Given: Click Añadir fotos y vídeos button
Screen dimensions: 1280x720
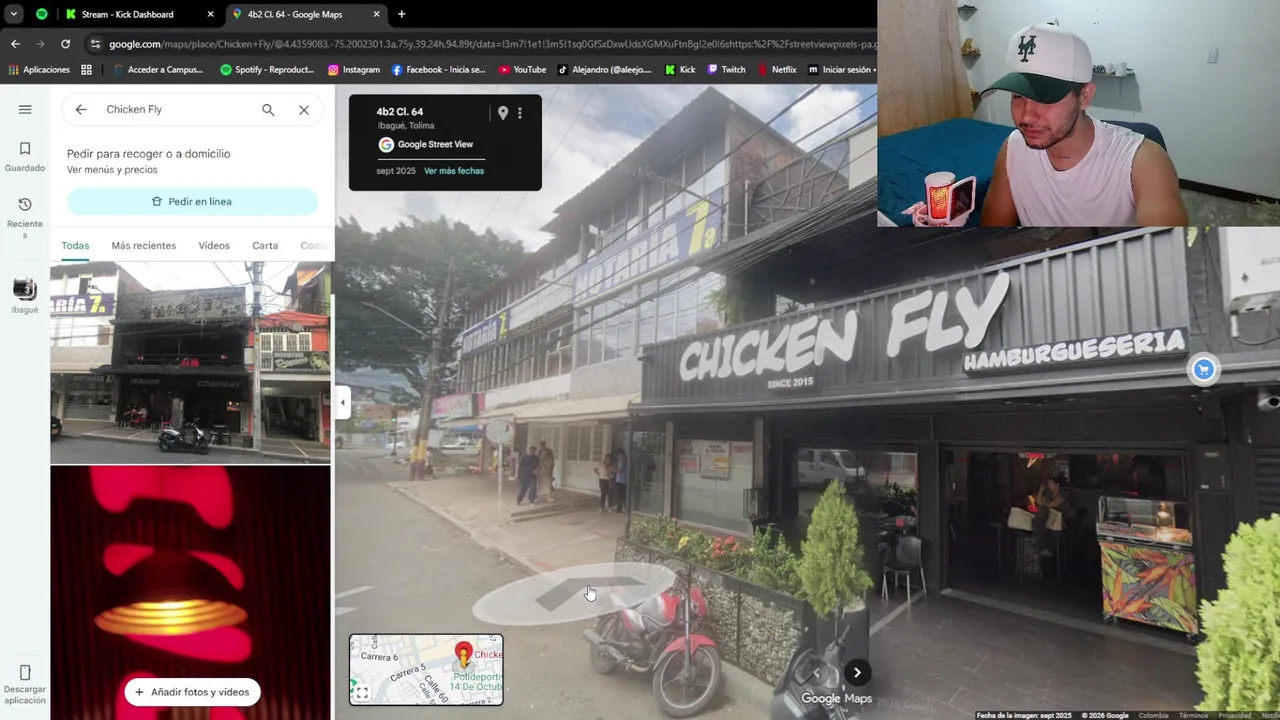Looking at the screenshot, I should 192,692.
